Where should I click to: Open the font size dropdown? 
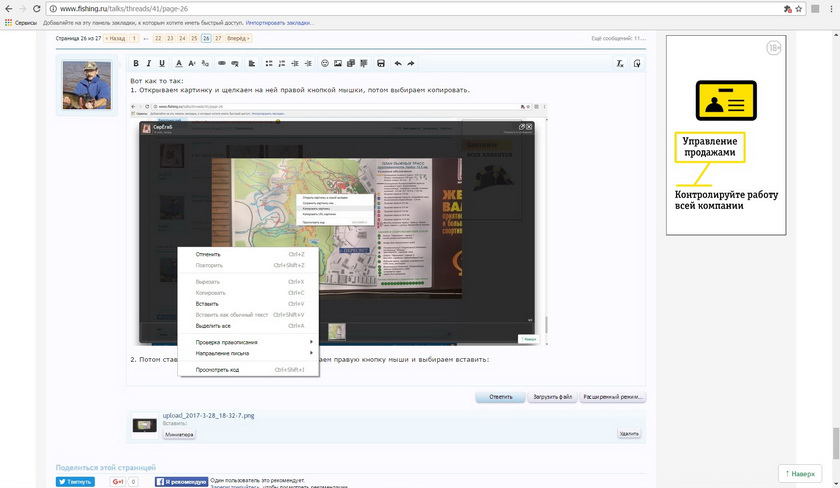193,63
